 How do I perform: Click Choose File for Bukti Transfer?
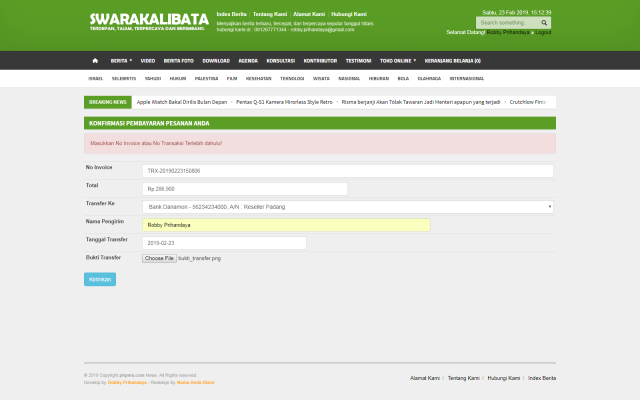158,258
